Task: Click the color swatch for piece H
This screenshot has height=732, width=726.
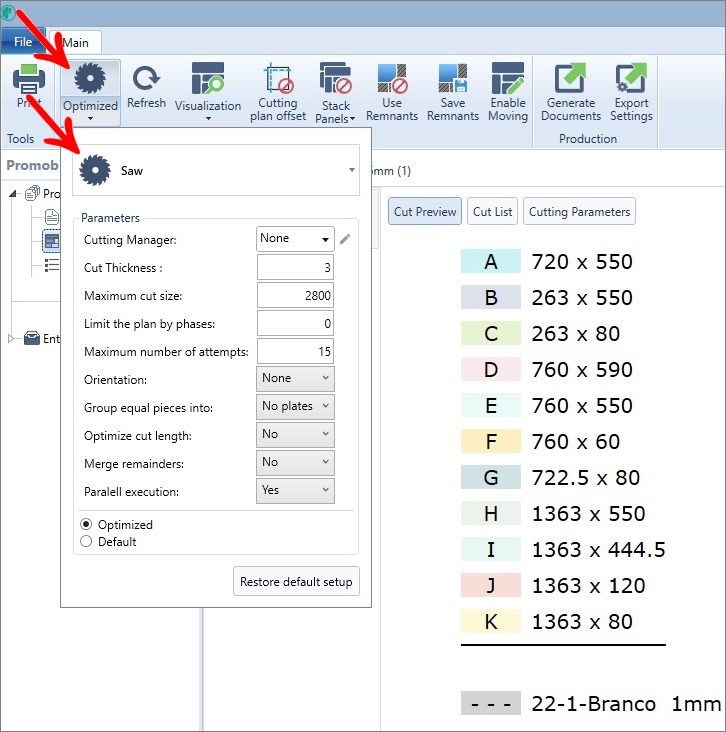Action: coord(491,514)
